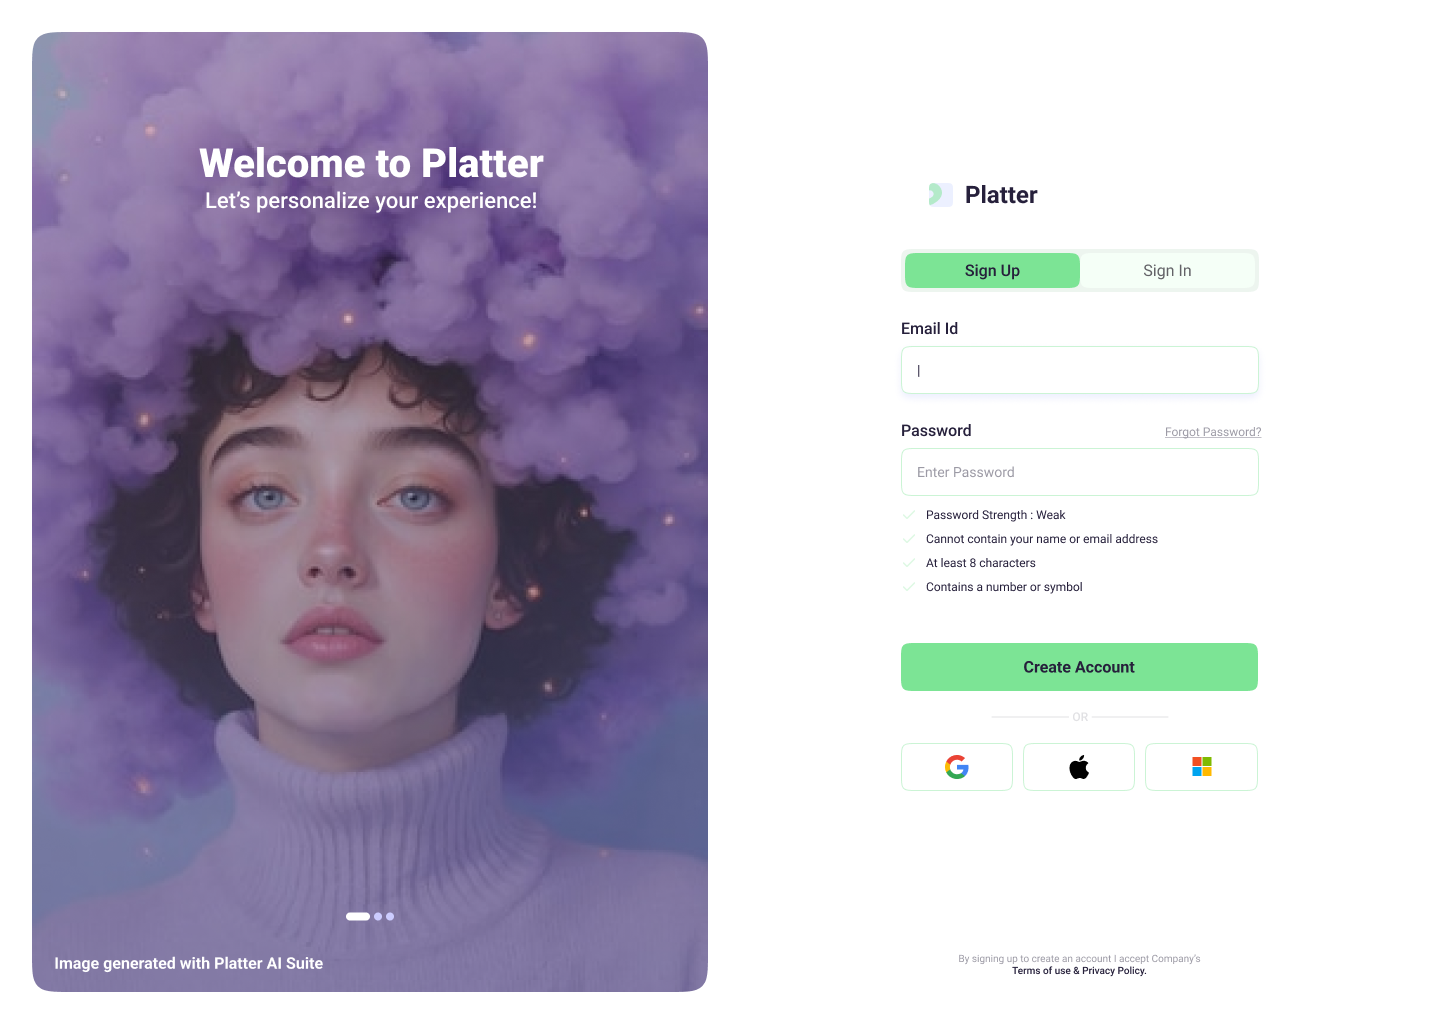
Task: Click the Password Strength checkmark icon
Action: pyautogui.click(x=909, y=515)
